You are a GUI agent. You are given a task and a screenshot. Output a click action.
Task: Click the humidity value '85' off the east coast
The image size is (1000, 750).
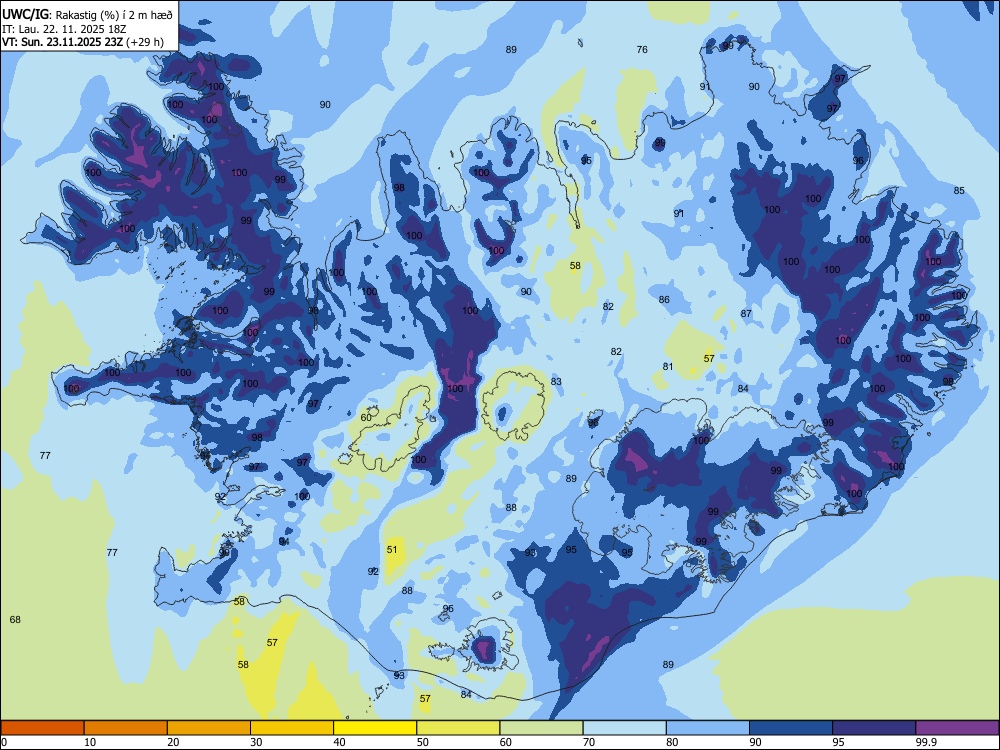959,191
